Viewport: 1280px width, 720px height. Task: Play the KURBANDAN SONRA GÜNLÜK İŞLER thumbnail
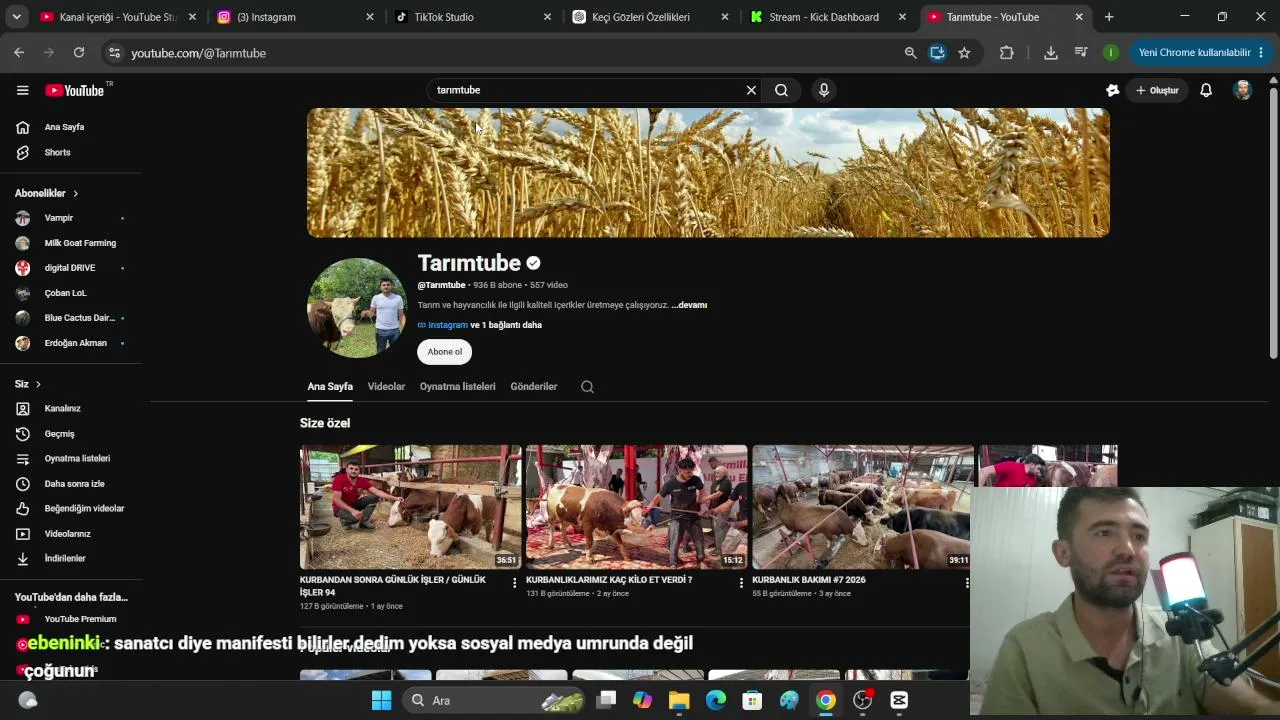tap(411, 507)
